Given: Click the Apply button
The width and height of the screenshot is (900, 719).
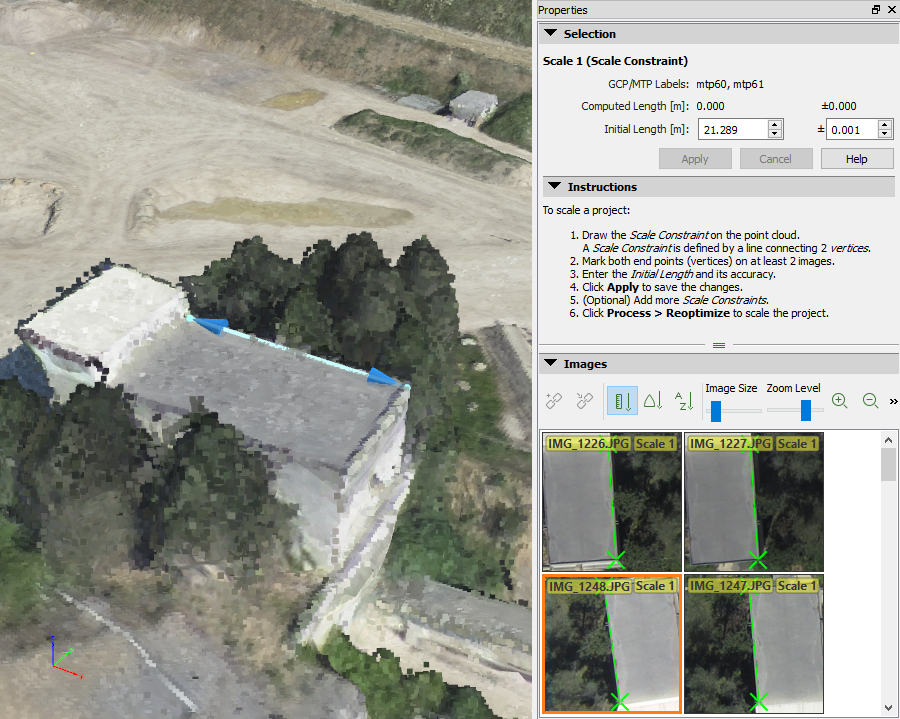Looking at the screenshot, I should 695,159.
